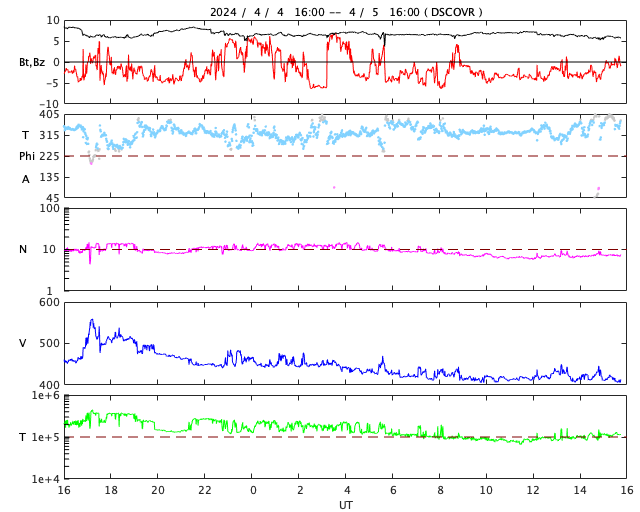Click the "T" label beside the 1e+5 tick
Screen dimensions: 640x512
[x=23, y=437]
